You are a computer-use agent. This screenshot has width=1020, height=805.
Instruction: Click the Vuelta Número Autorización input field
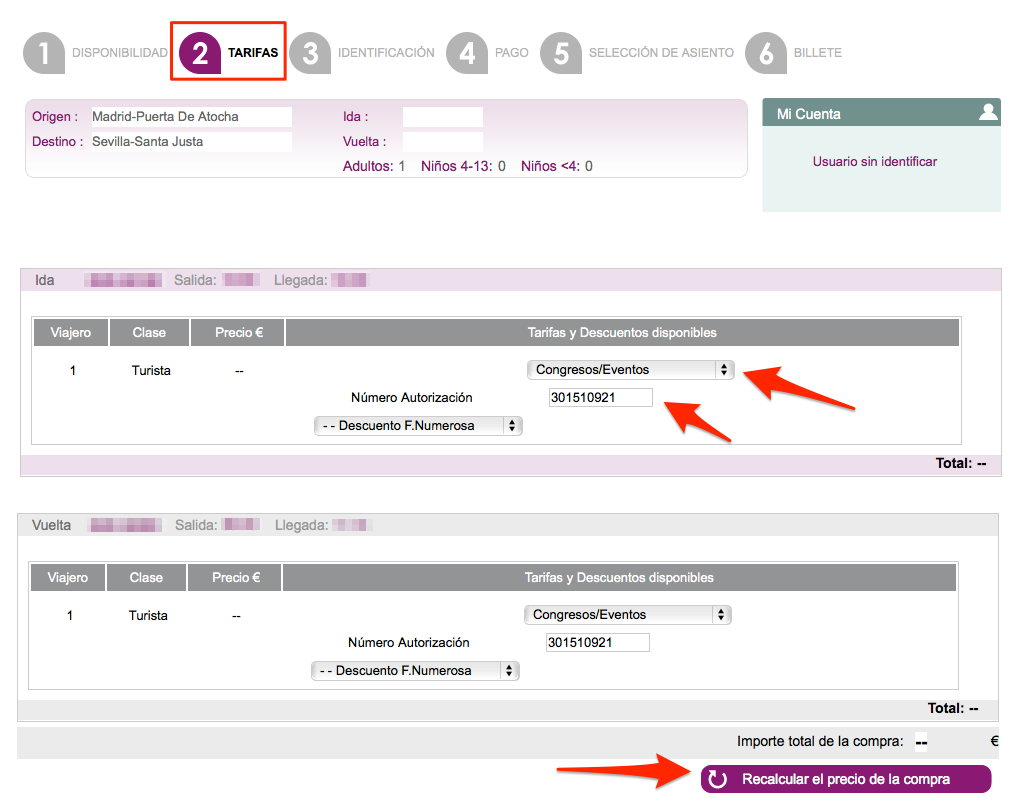(597, 643)
